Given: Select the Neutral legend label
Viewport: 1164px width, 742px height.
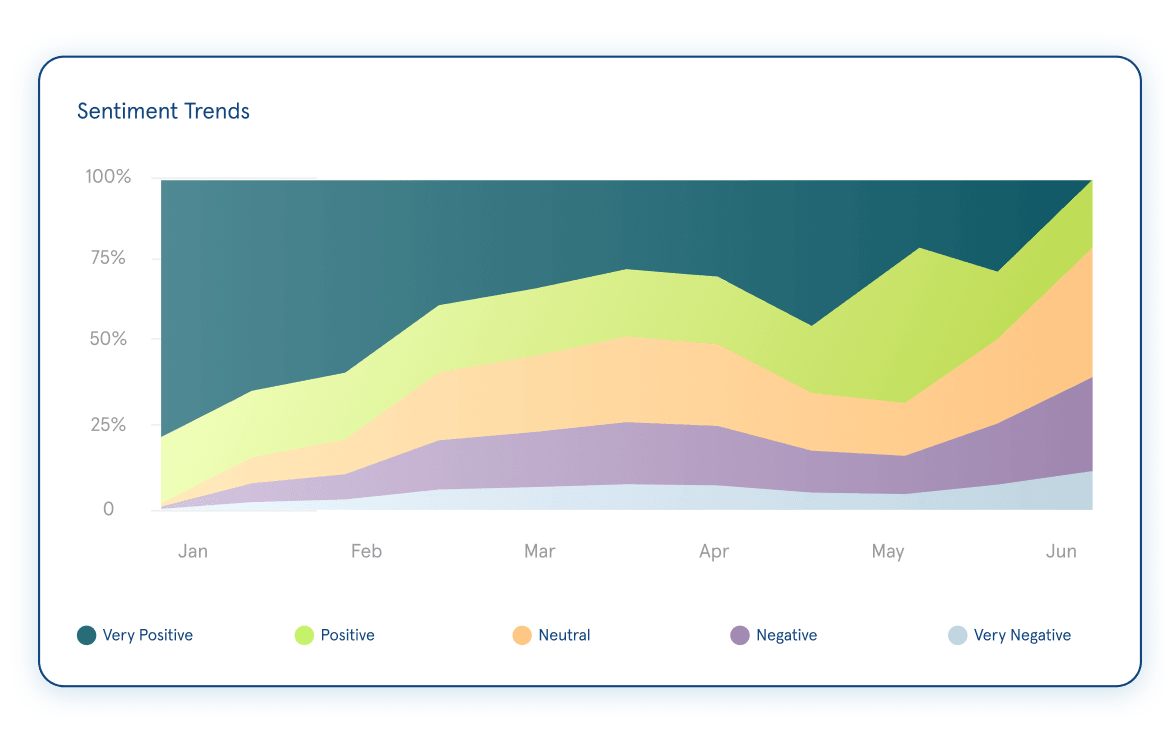Looking at the screenshot, I should click(565, 635).
